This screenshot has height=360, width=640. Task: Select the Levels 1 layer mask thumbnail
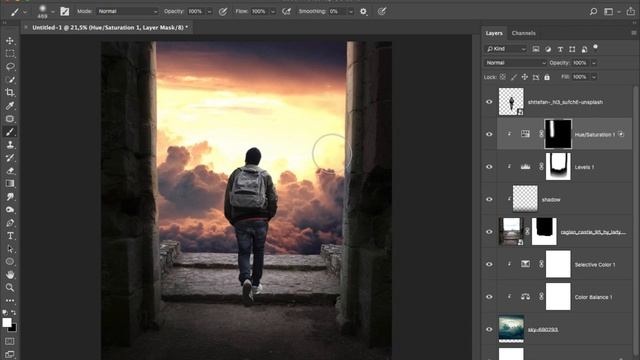[558, 167]
